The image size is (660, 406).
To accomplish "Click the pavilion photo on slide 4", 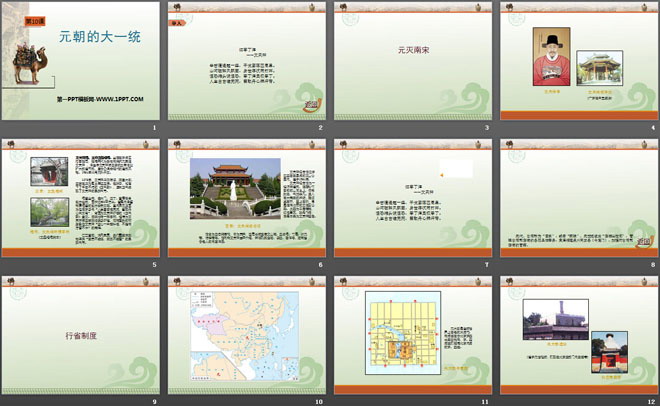I will (x=599, y=68).
